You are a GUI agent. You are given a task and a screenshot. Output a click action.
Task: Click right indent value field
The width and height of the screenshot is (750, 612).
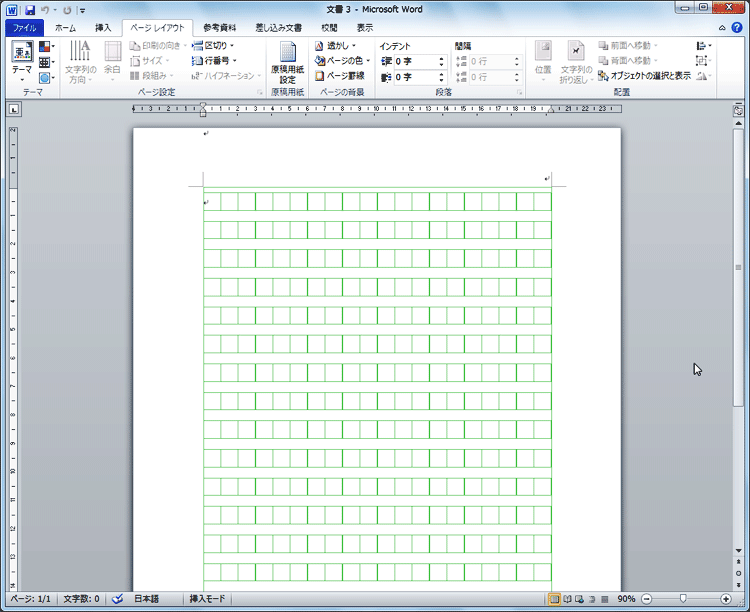coord(415,77)
